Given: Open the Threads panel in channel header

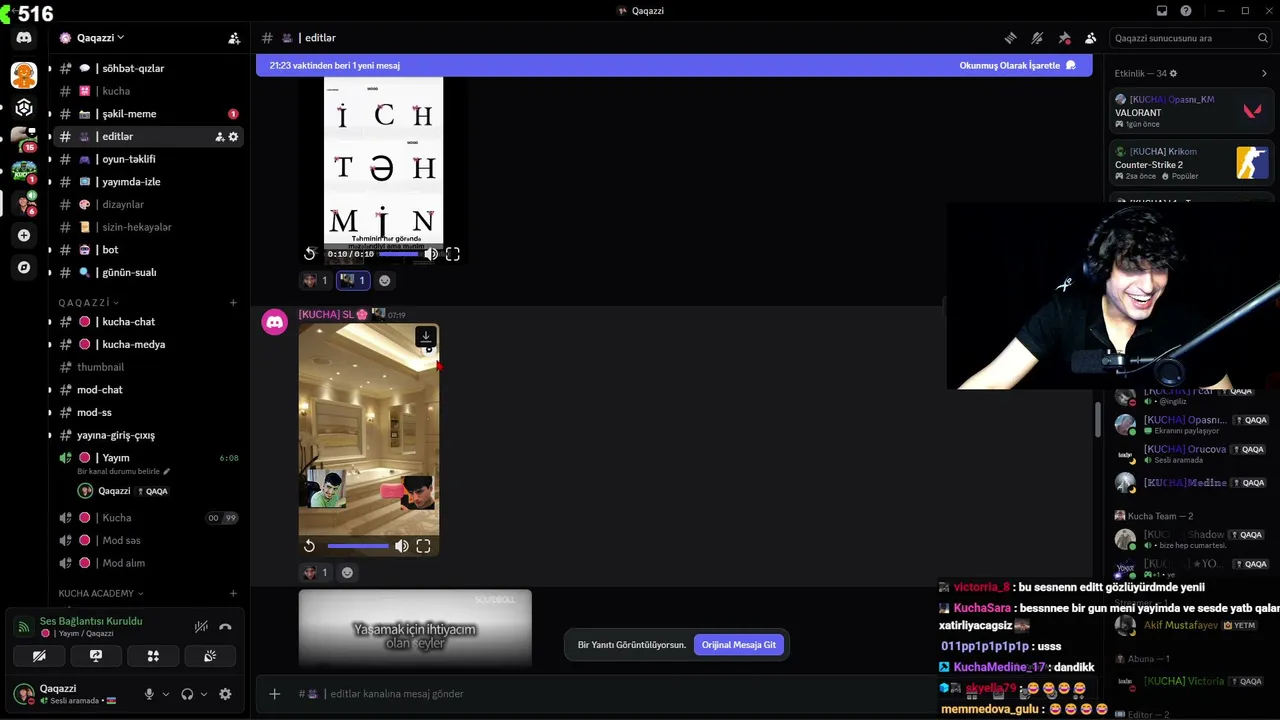Looking at the screenshot, I should 1010,38.
